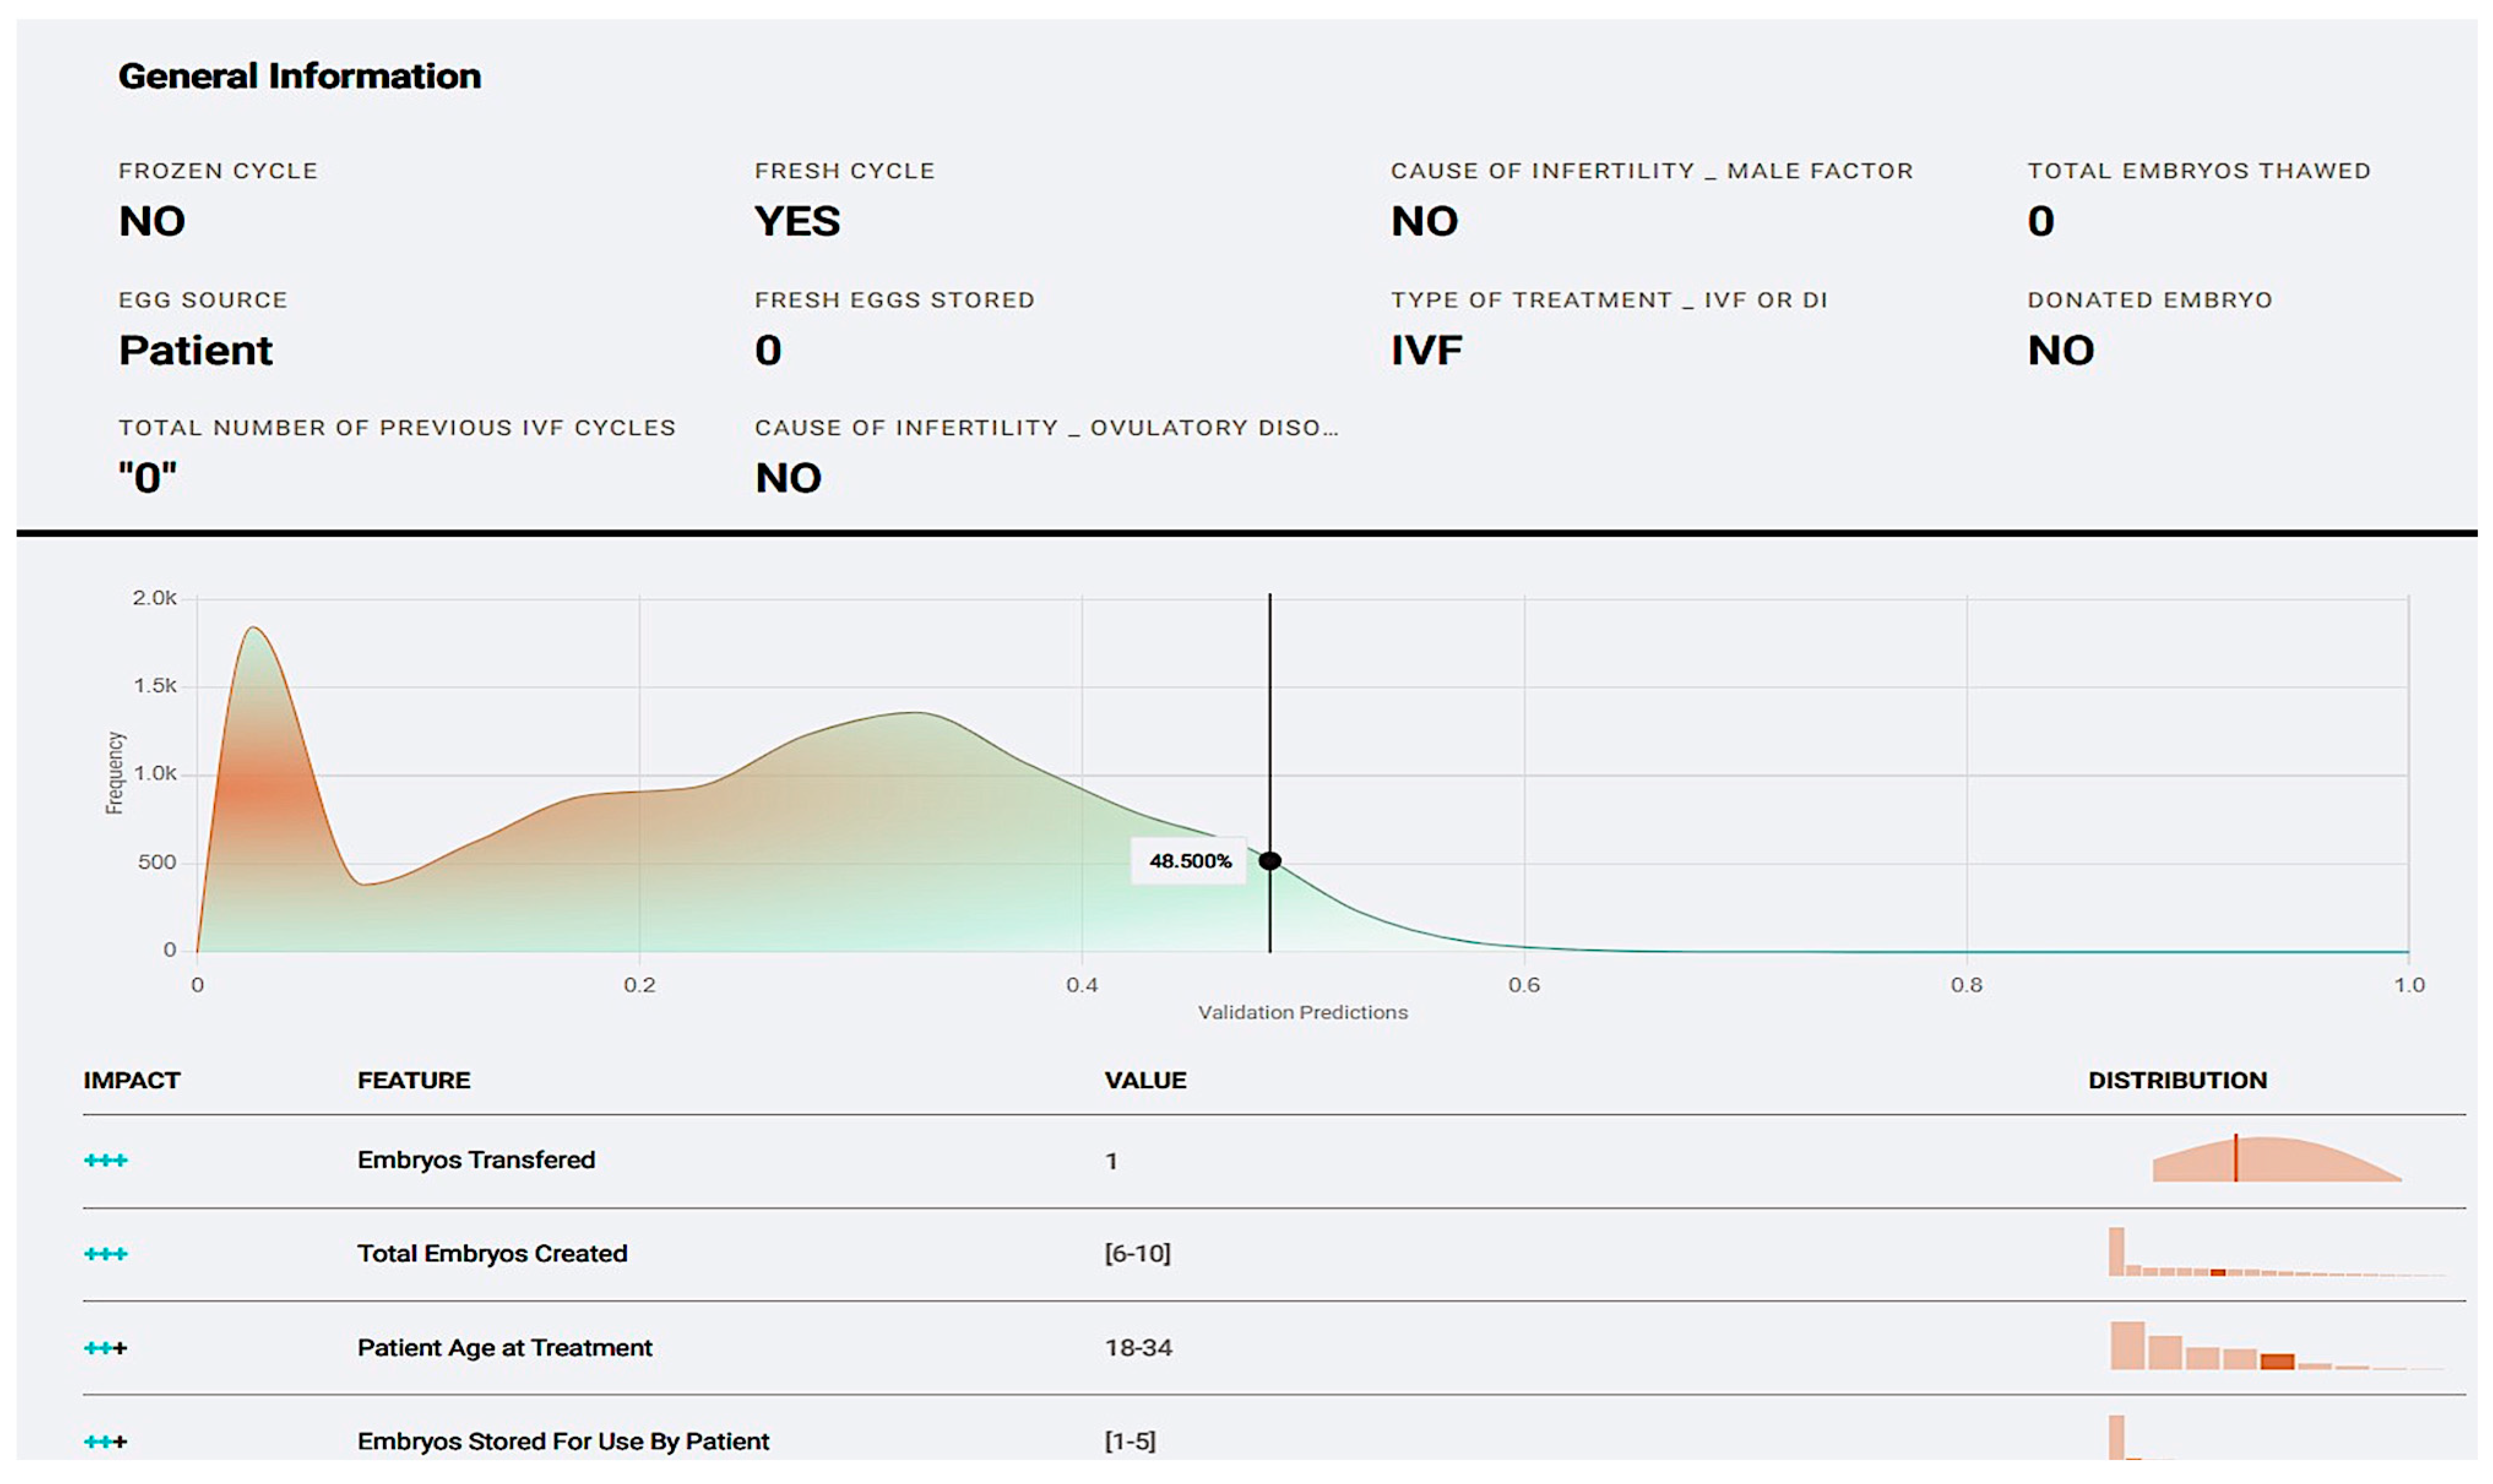Select the Embryos Transfered feature name
This screenshot has height=1484, width=2493.
click(476, 1160)
